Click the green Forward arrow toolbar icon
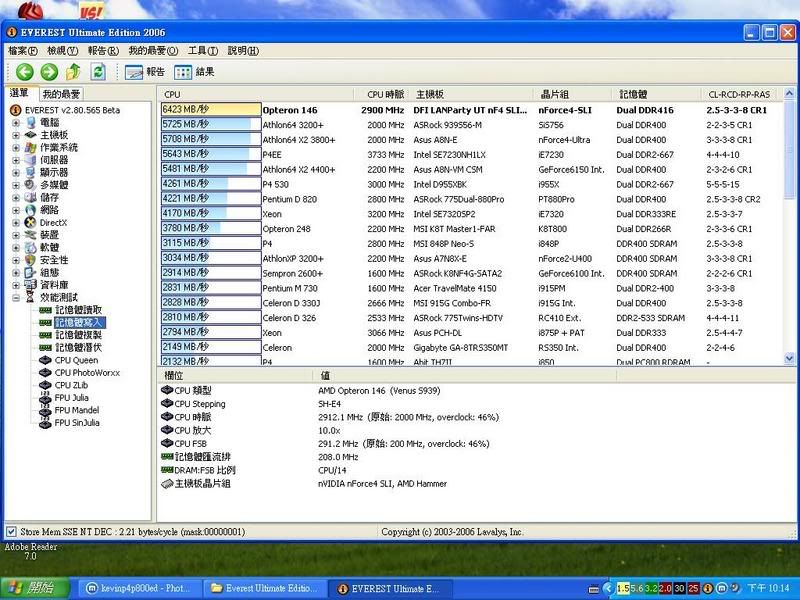The height and width of the screenshot is (600, 800). click(48, 72)
